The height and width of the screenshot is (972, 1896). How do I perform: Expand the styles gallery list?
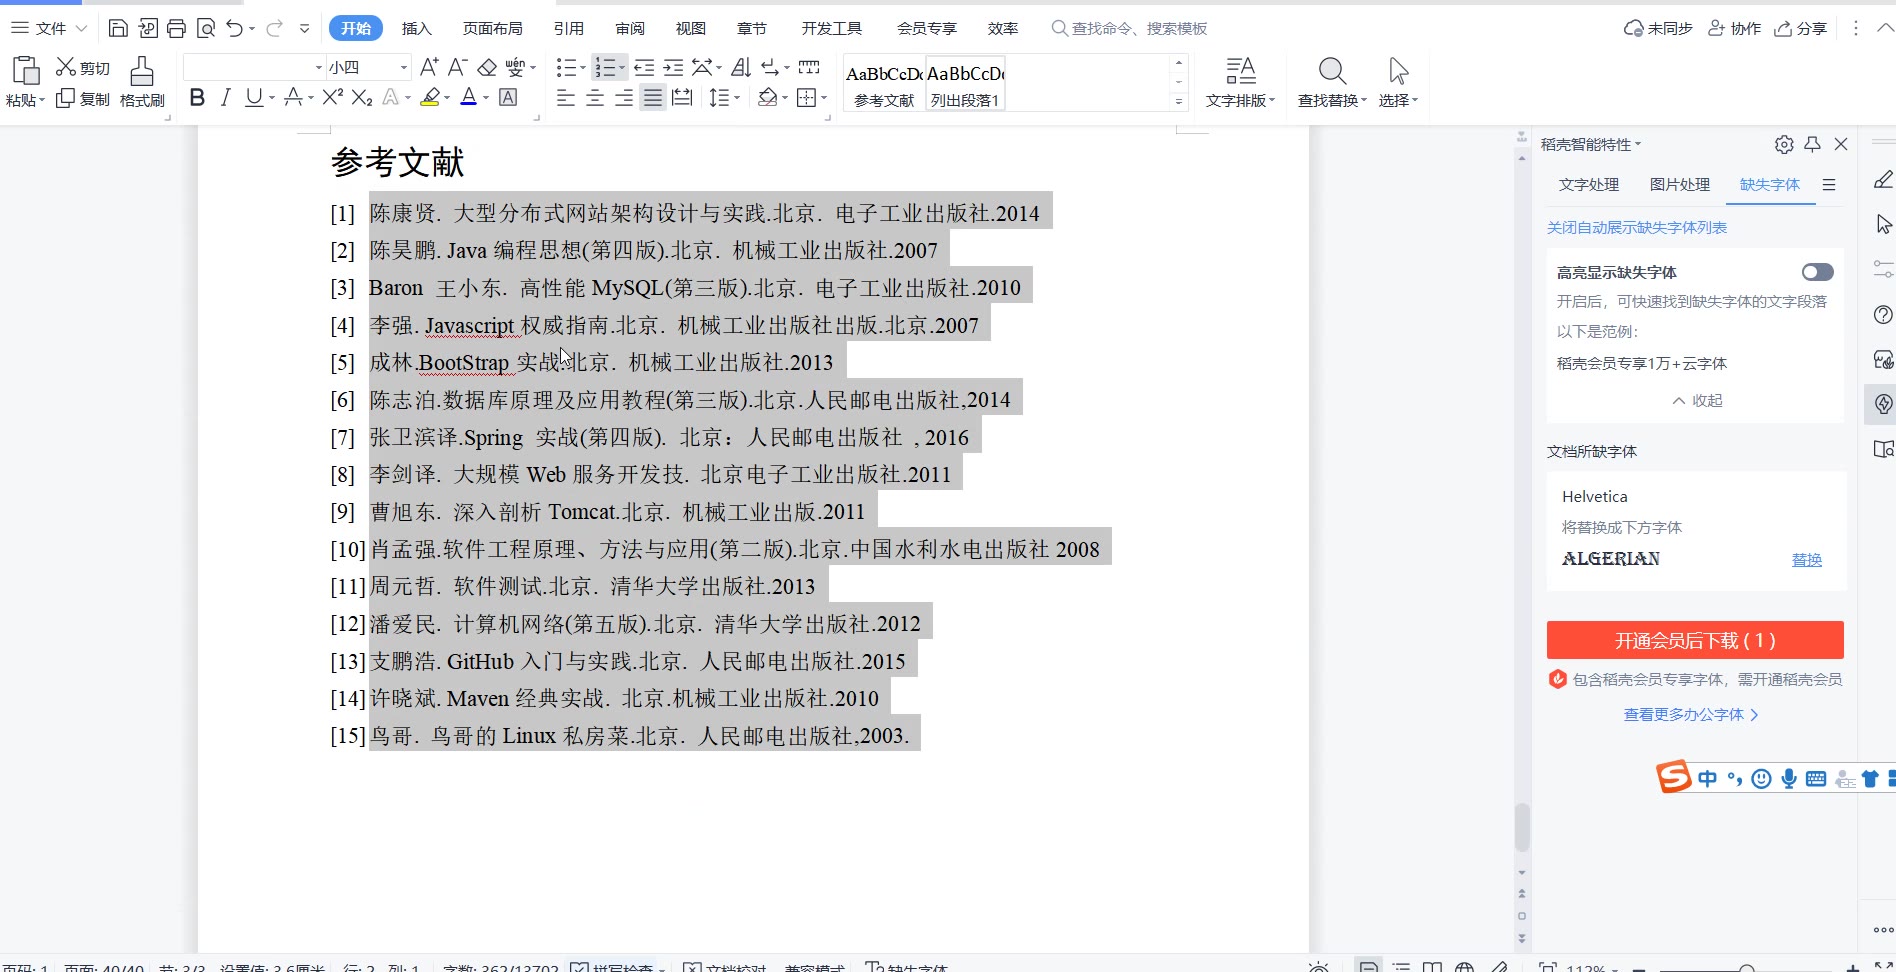[1179, 101]
